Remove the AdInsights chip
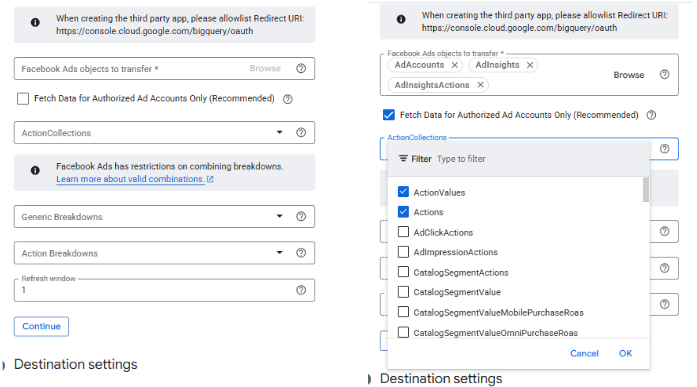The width and height of the screenshot is (697, 387). point(530,65)
